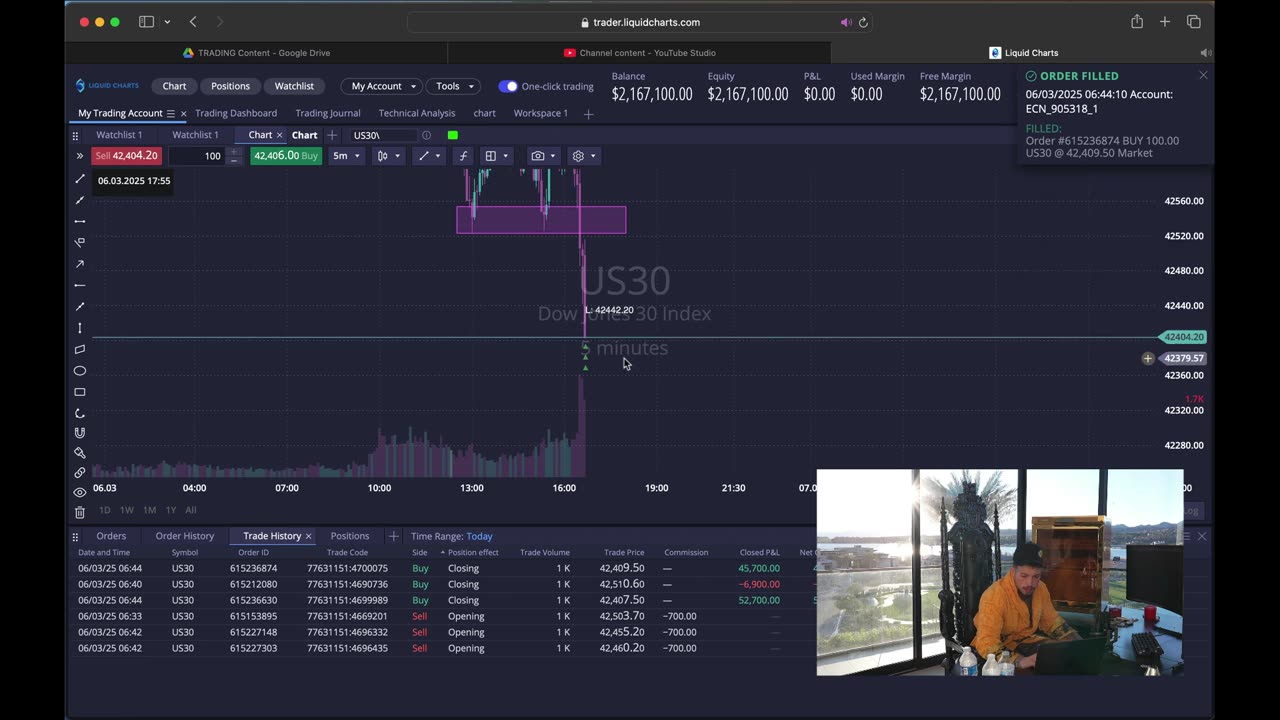Toggle One-click trading switch
This screenshot has height=720, width=1280.
pos(508,86)
